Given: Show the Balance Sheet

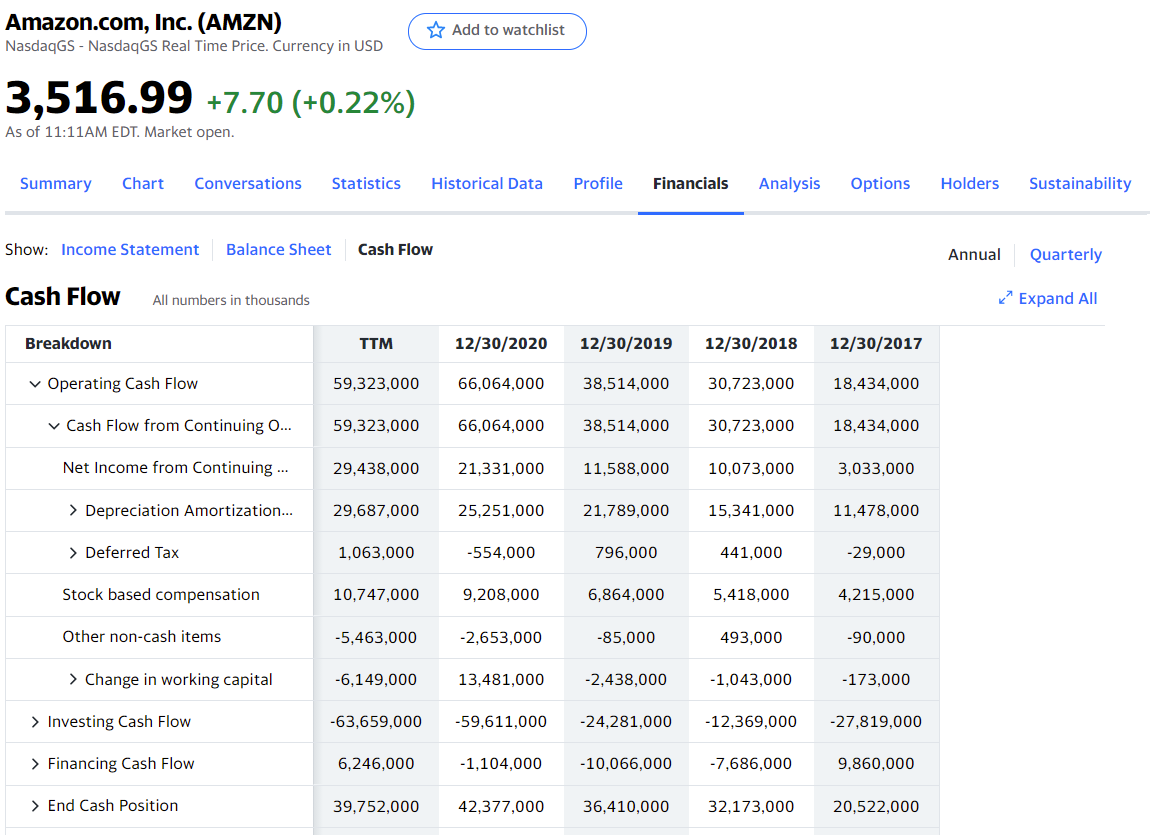Looking at the screenshot, I should click(x=279, y=249).
